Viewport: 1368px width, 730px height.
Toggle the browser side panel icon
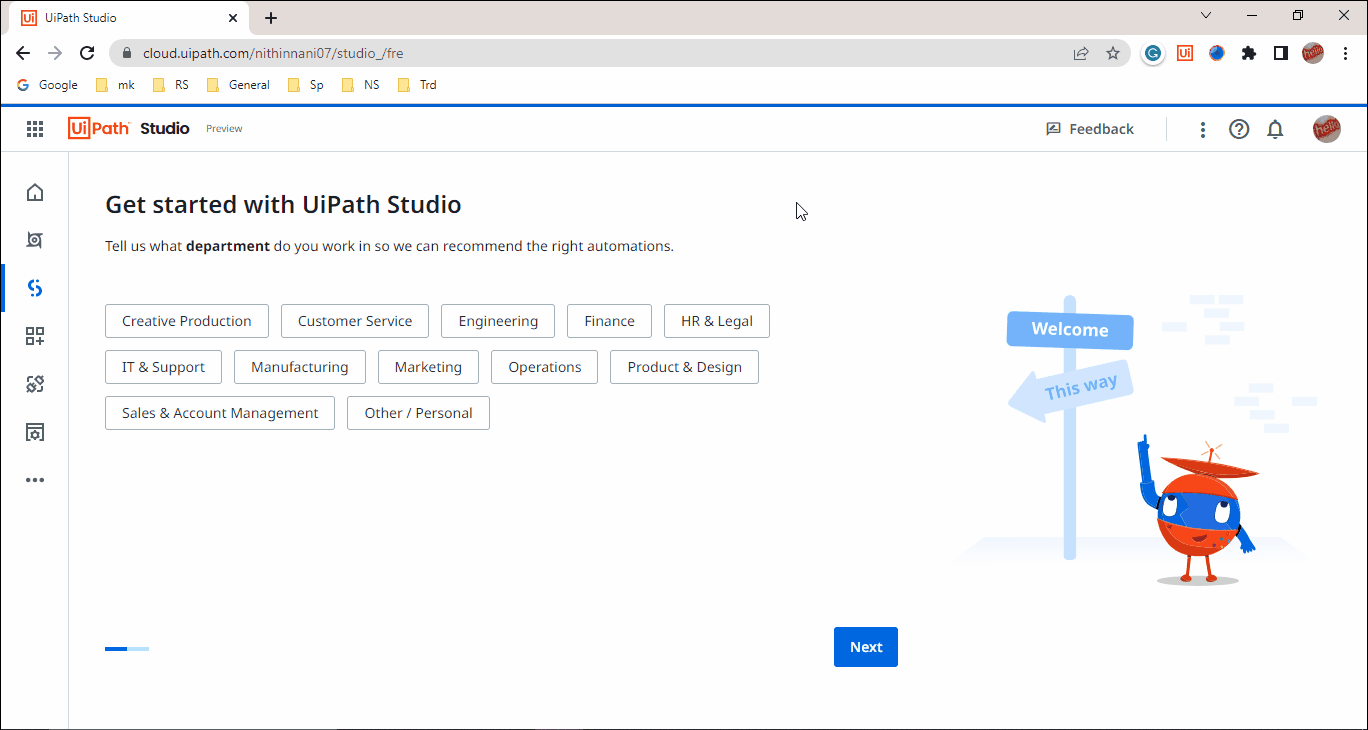point(1281,53)
